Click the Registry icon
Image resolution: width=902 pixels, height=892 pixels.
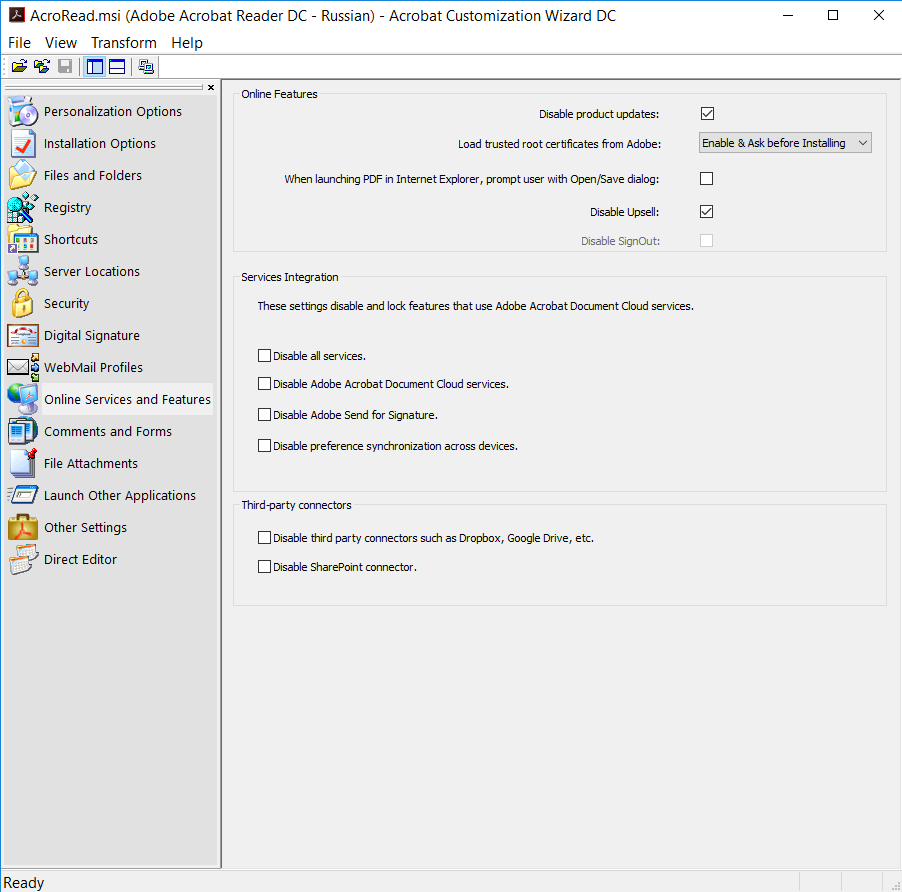point(23,208)
